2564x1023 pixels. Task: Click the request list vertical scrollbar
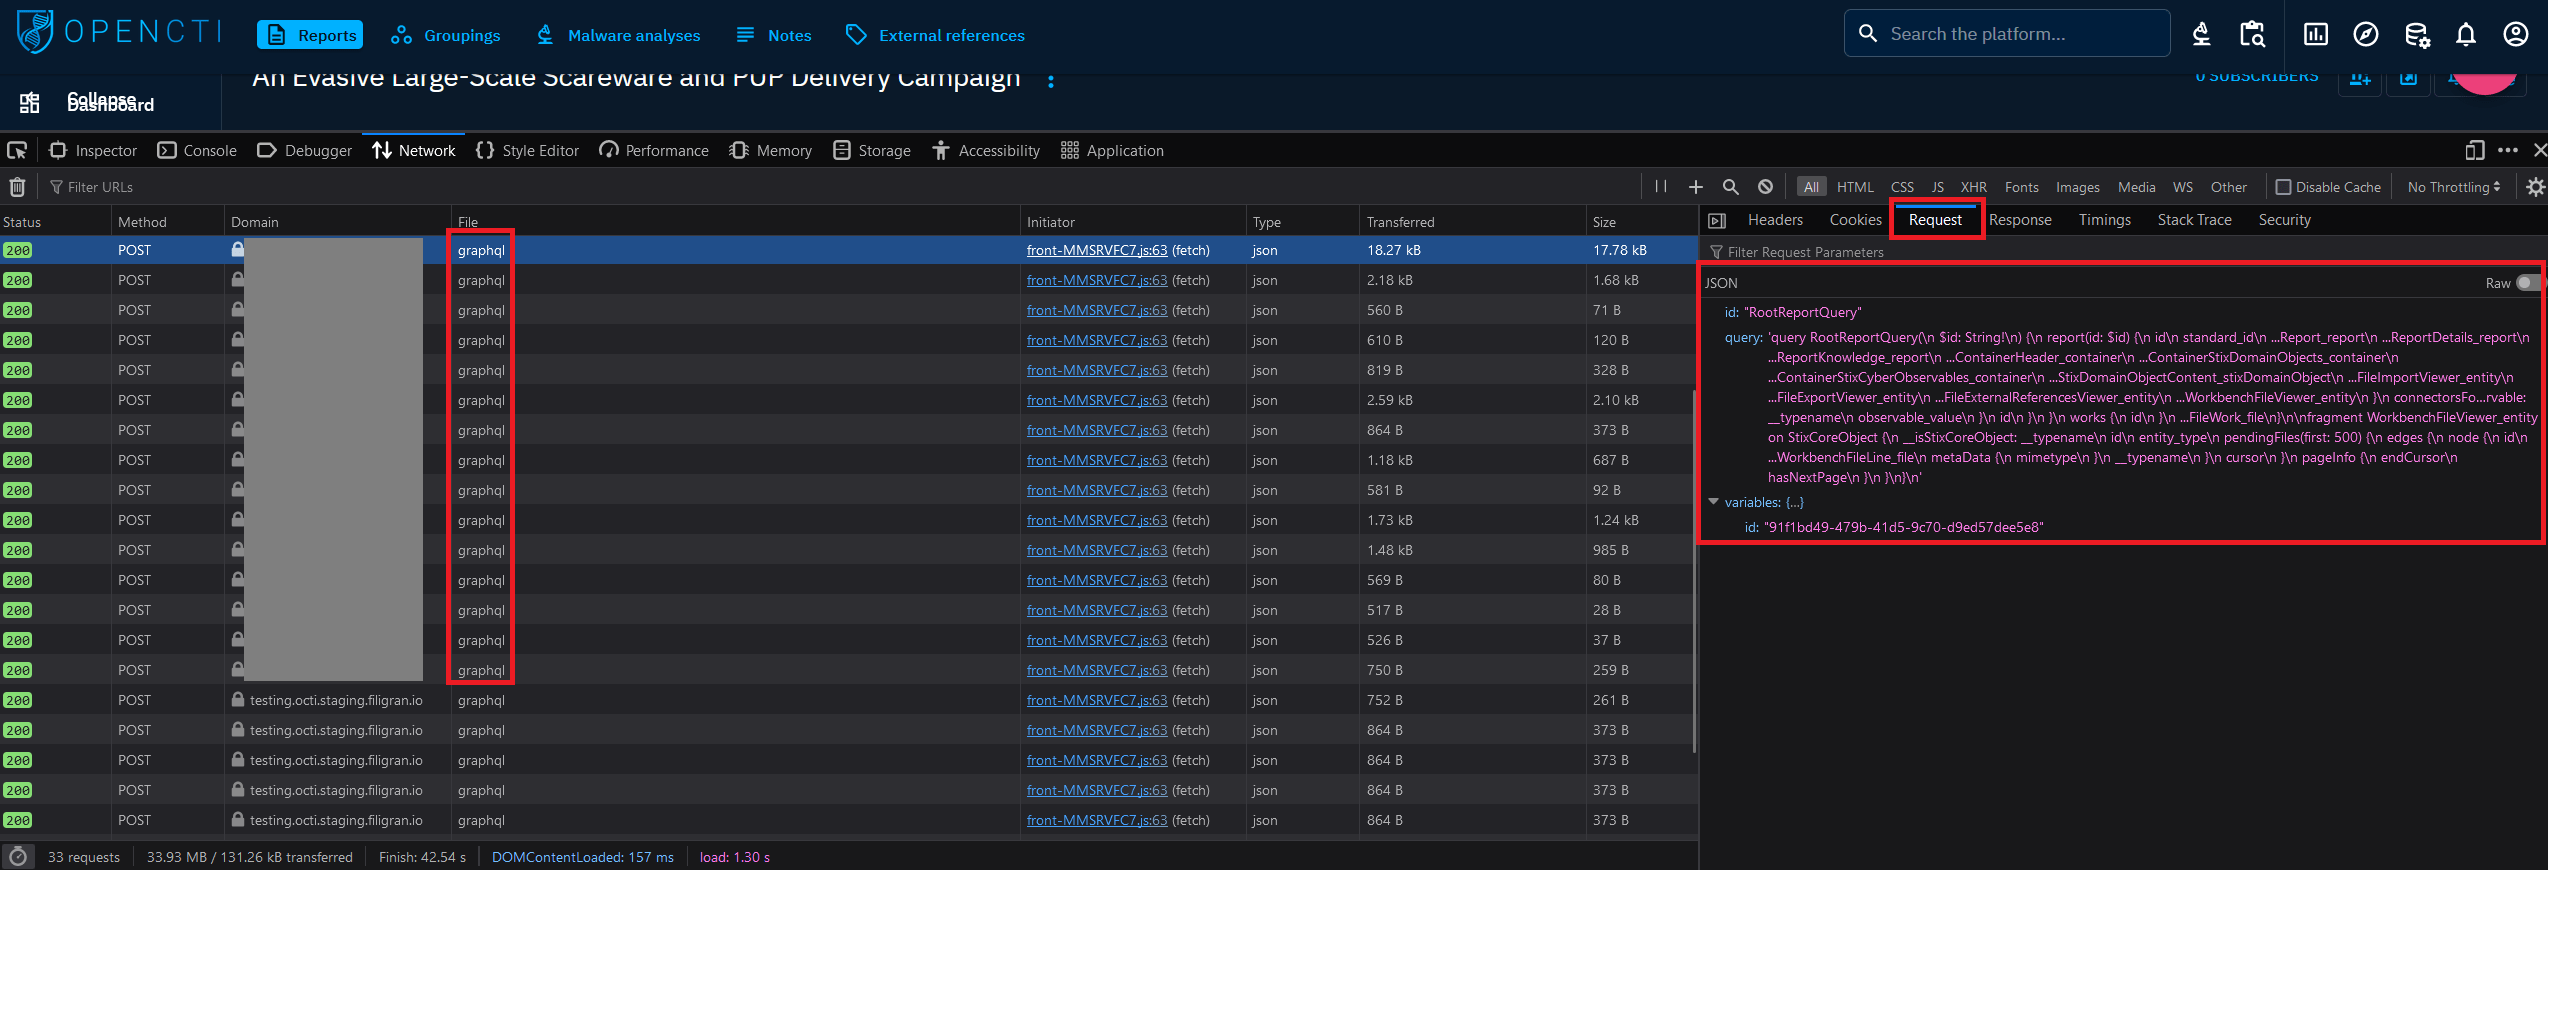1693,570
